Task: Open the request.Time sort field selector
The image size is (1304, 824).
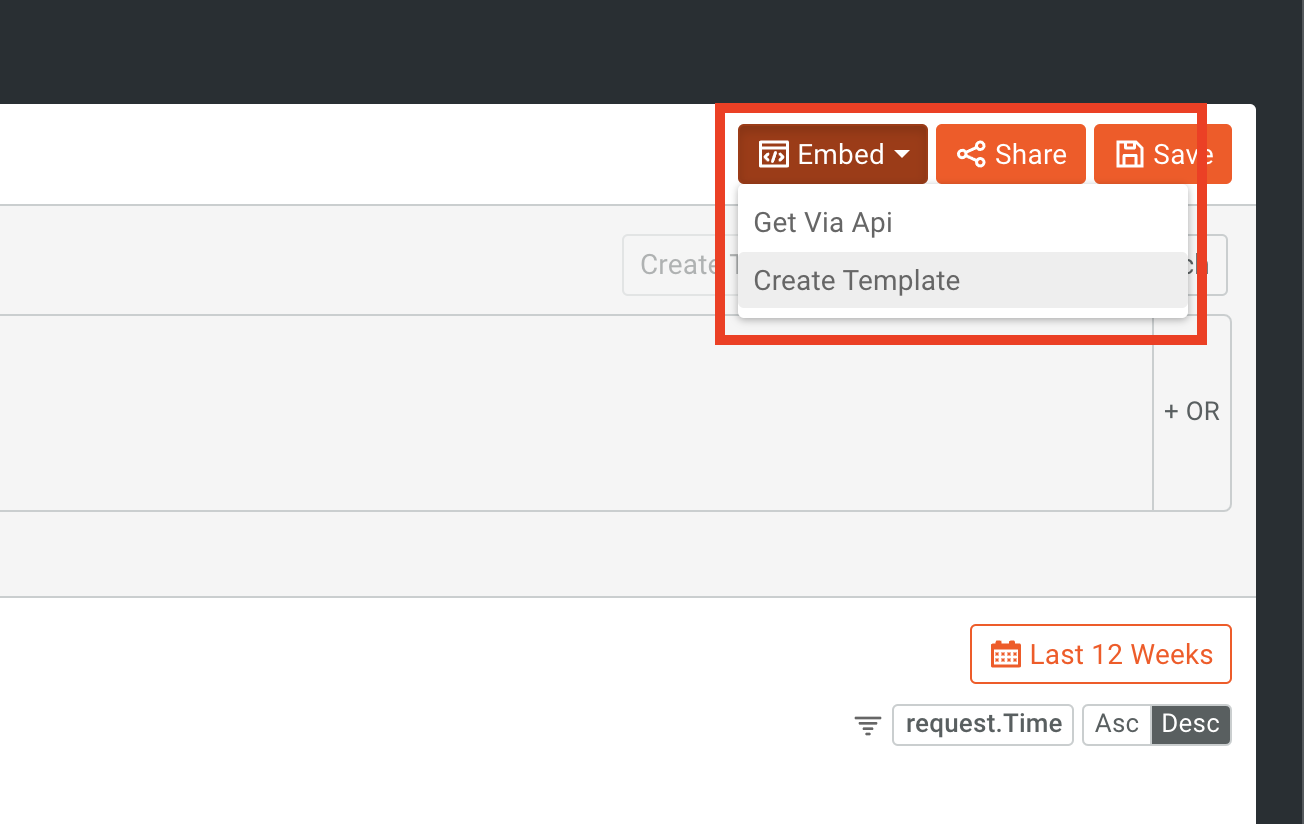Action: pos(982,724)
